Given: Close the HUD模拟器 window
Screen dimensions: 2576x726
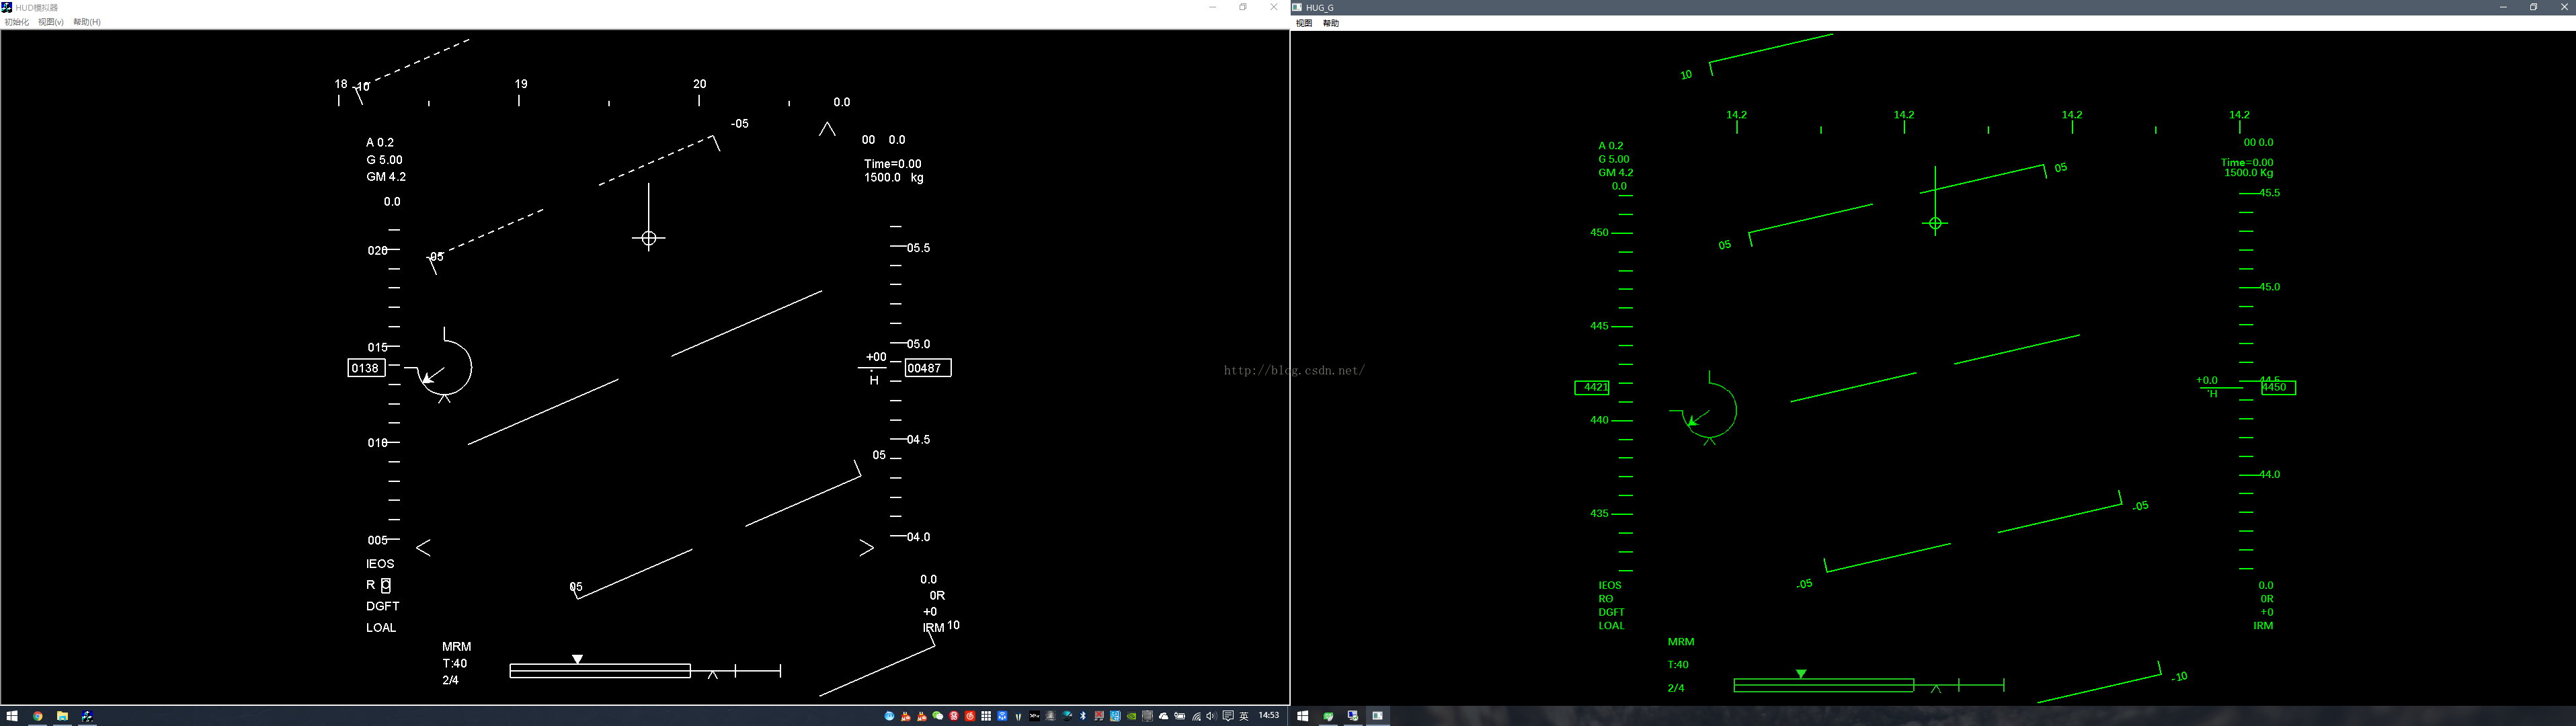Looking at the screenshot, I should coord(1273,7).
